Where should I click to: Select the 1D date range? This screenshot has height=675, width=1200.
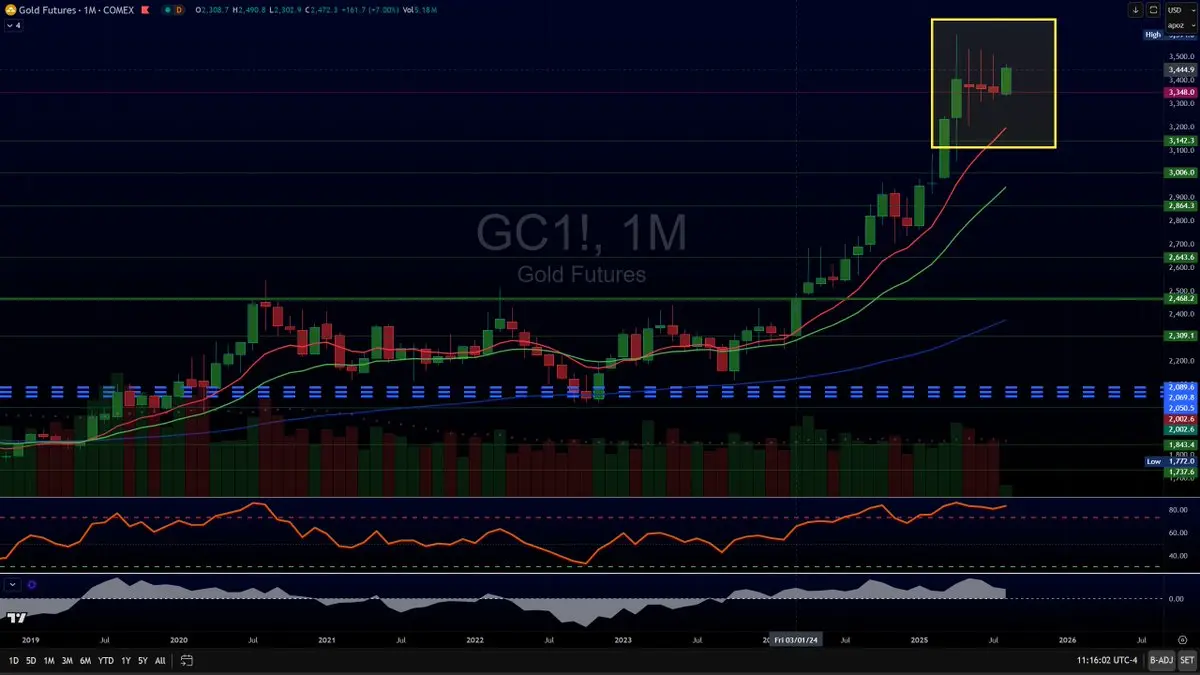click(x=13, y=660)
